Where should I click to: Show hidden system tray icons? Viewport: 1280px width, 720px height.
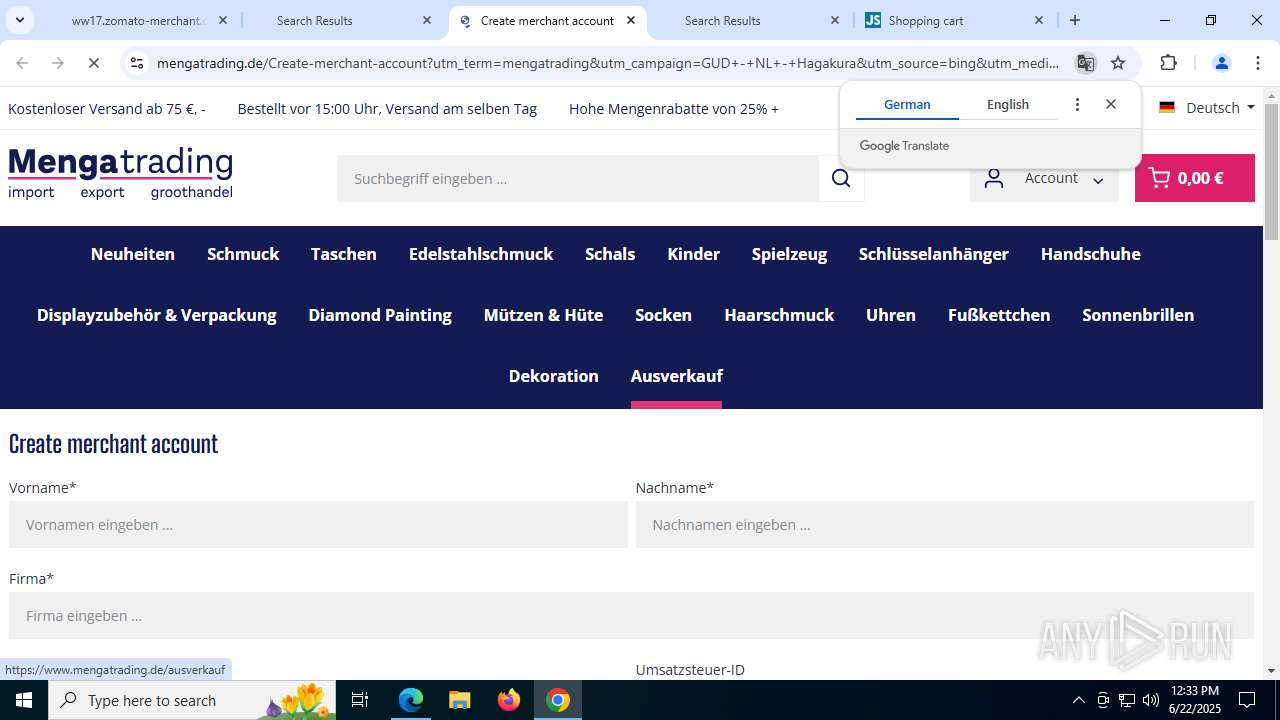click(x=1078, y=700)
